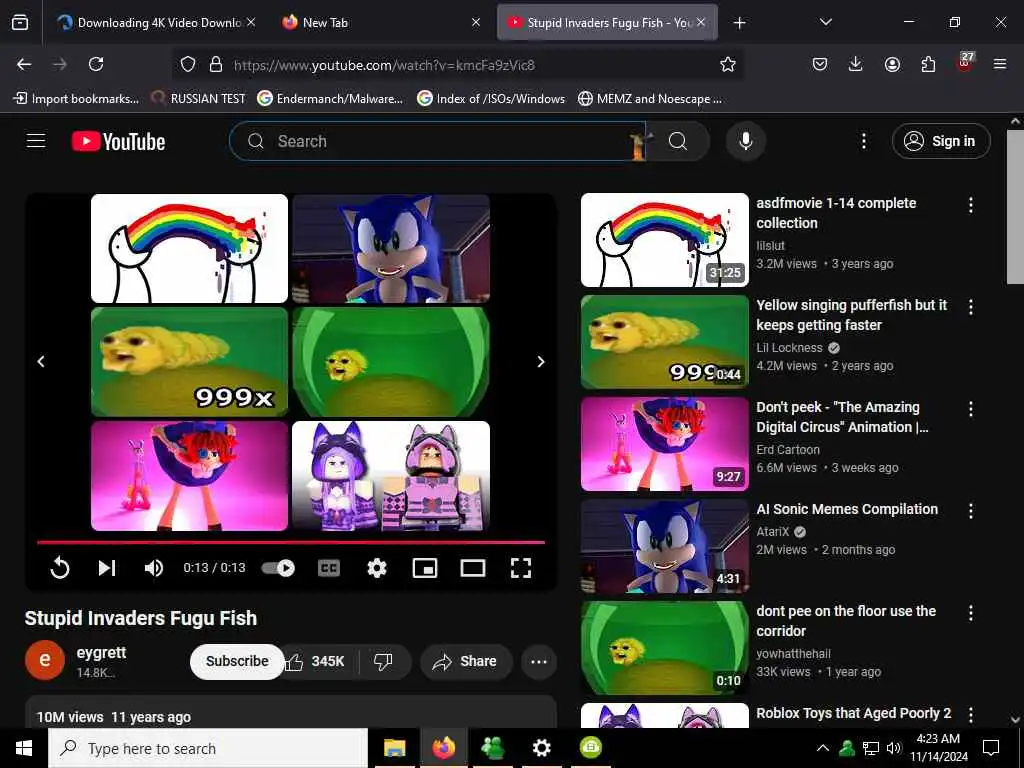The image size is (1024, 768).
Task: Switch to theater mode
Action: [473, 568]
